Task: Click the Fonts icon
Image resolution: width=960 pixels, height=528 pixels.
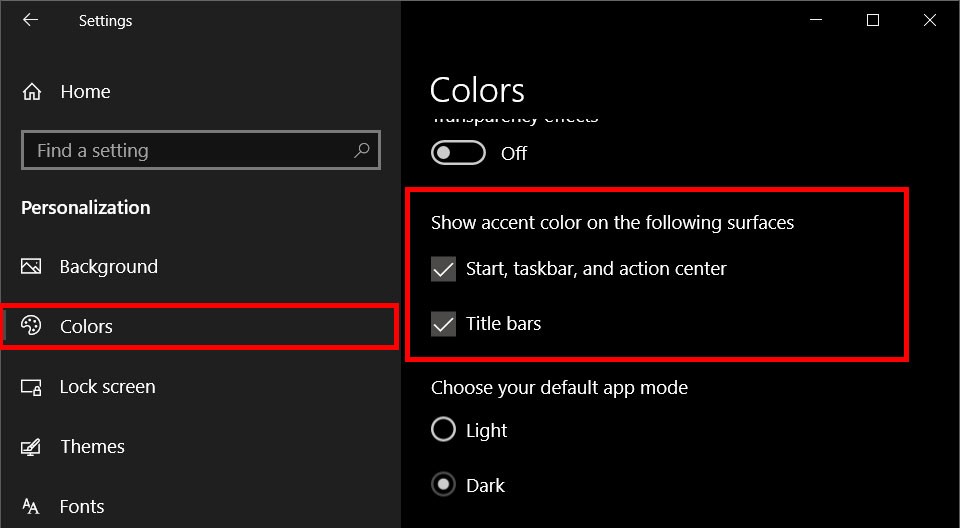Action: [x=31, y=507]
